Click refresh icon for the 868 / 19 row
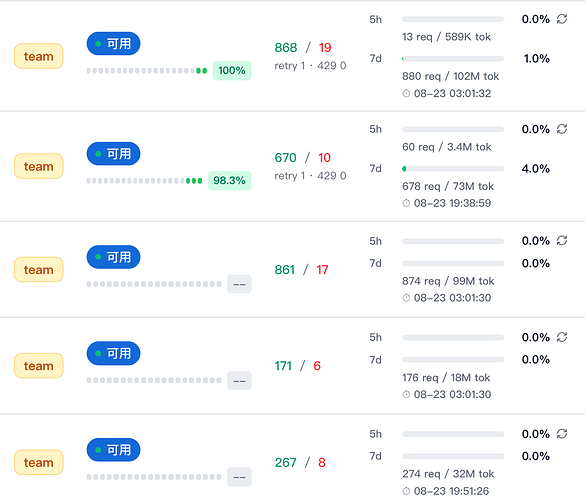The width and height of the screenshot is (585, 500). click(x=562, y=19)
